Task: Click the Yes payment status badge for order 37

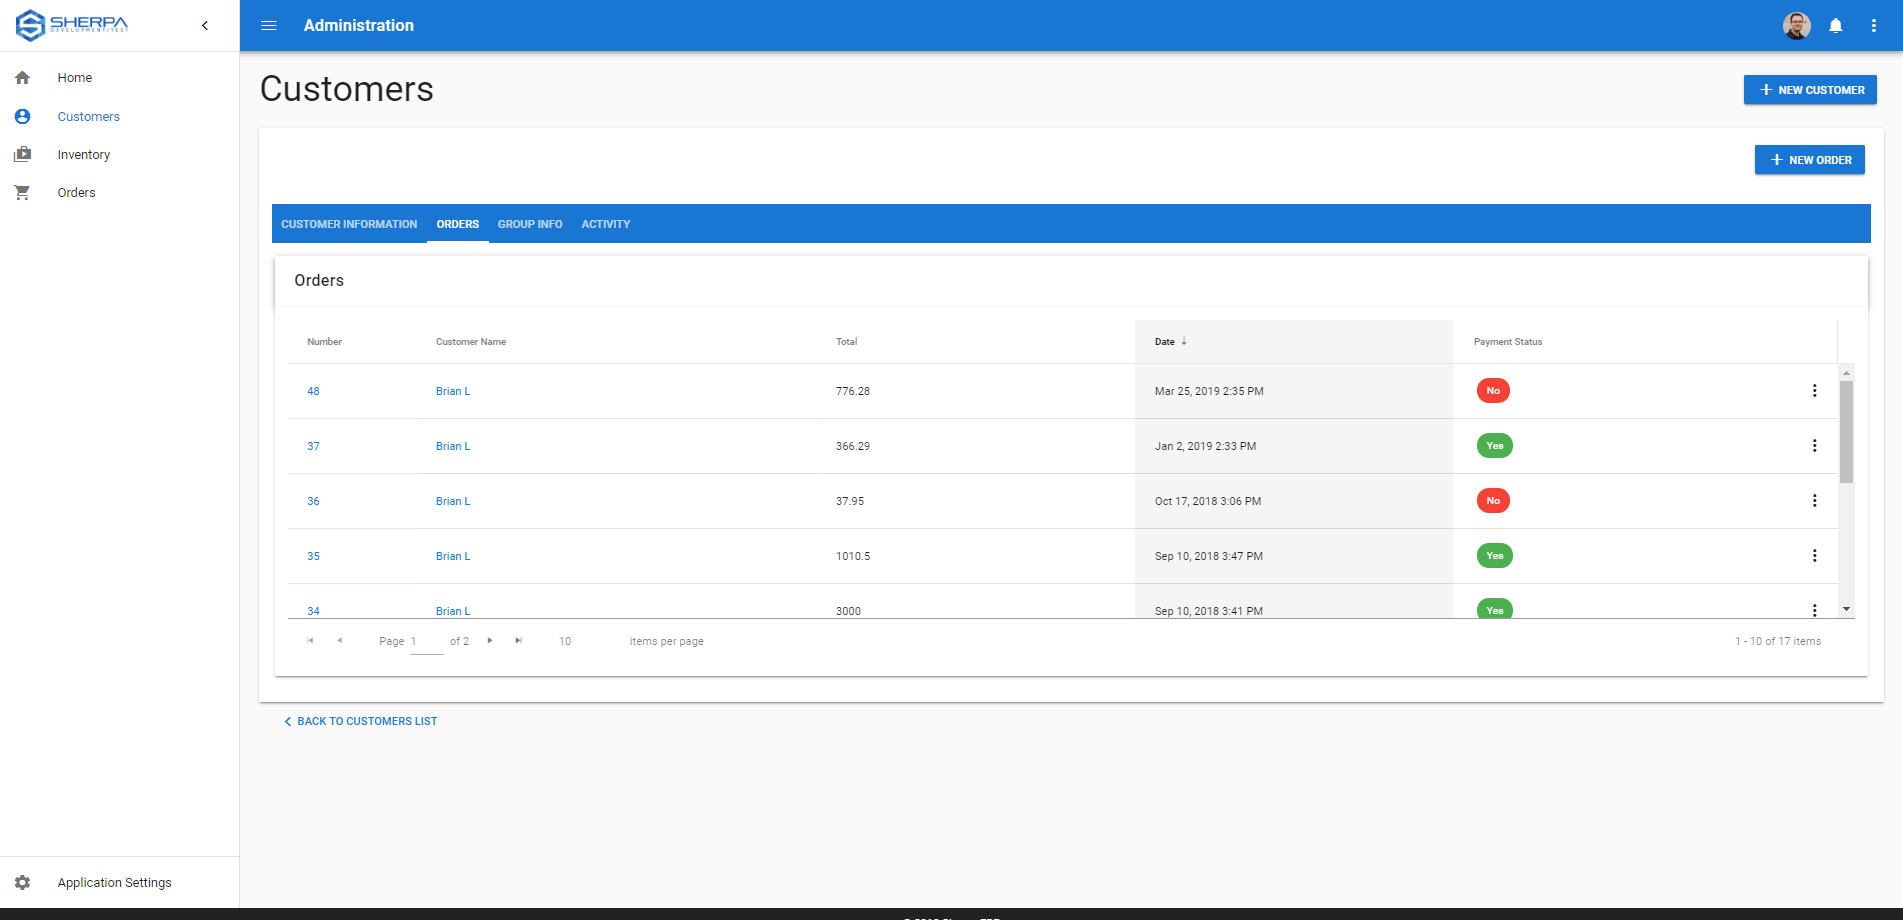Action: (x=1494, y=445)
